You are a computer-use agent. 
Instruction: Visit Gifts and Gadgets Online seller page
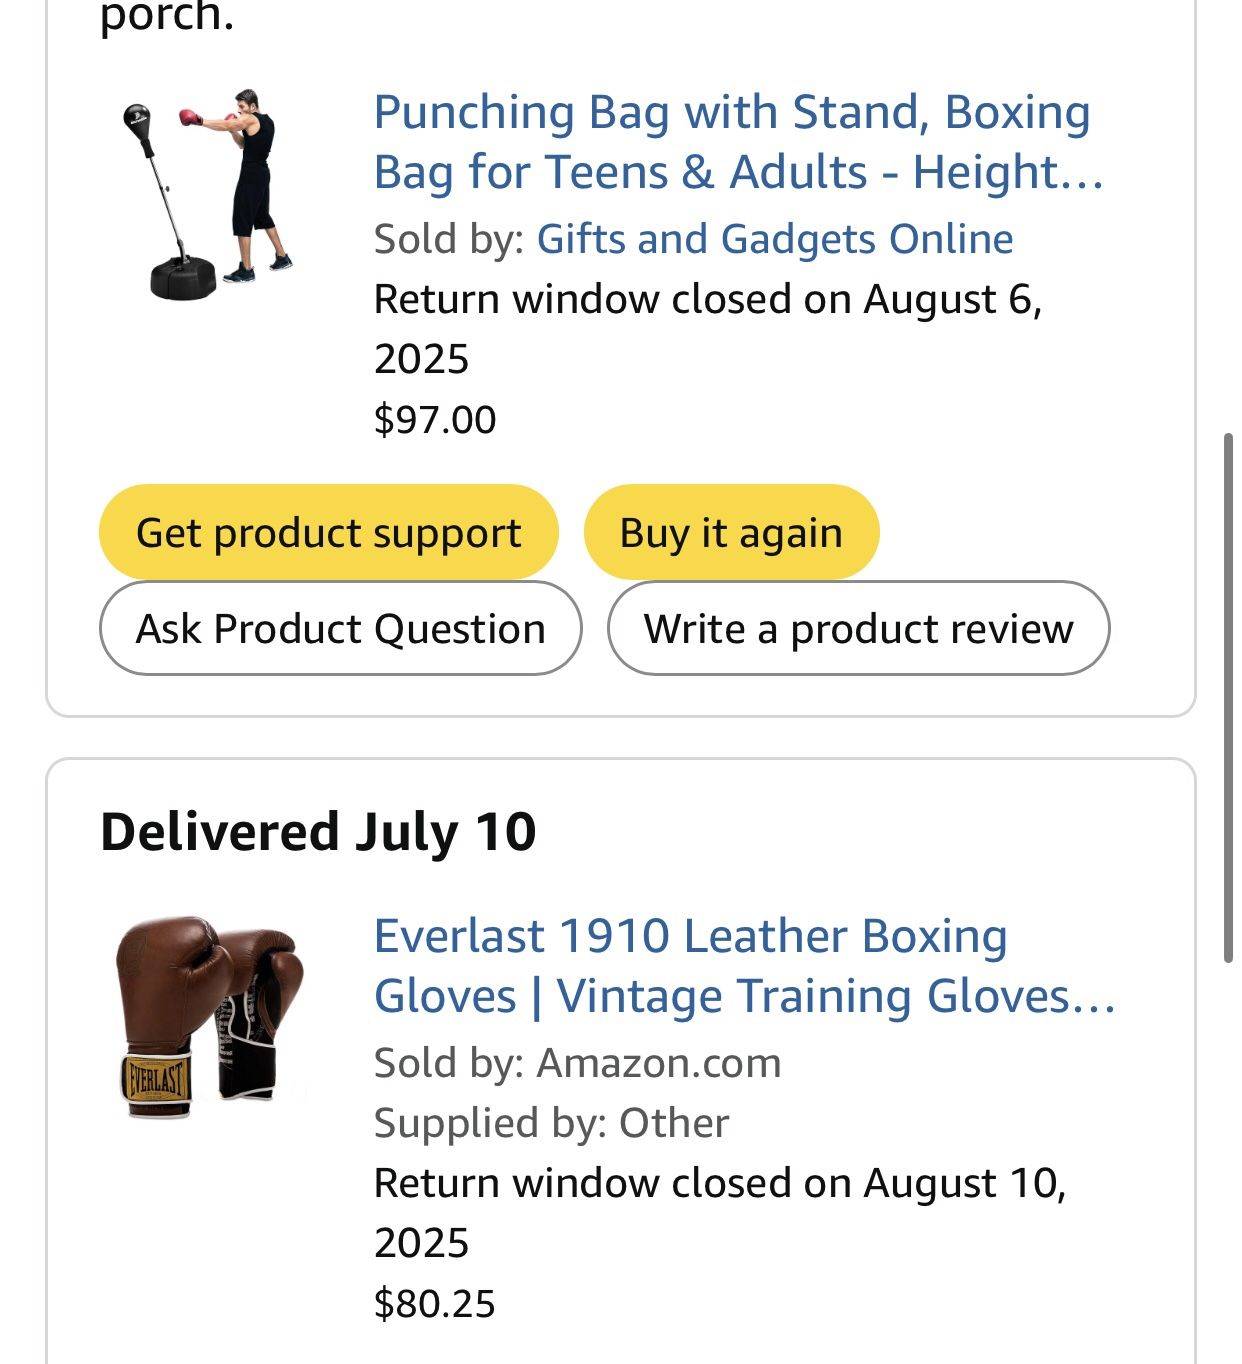(x=775, y=239)
